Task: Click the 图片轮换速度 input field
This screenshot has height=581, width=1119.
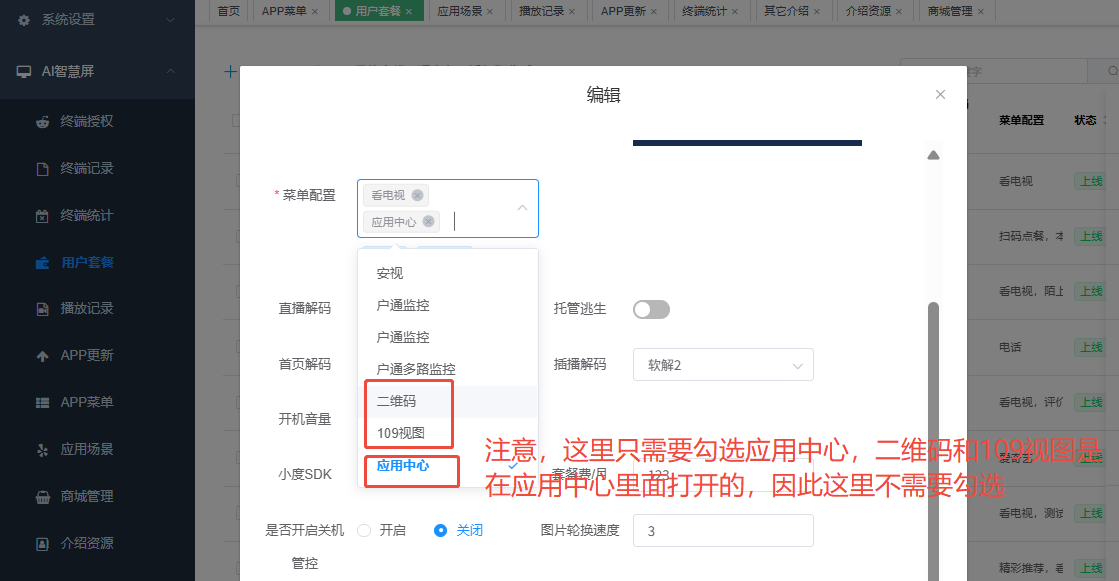Action: [x=723, y=531]
